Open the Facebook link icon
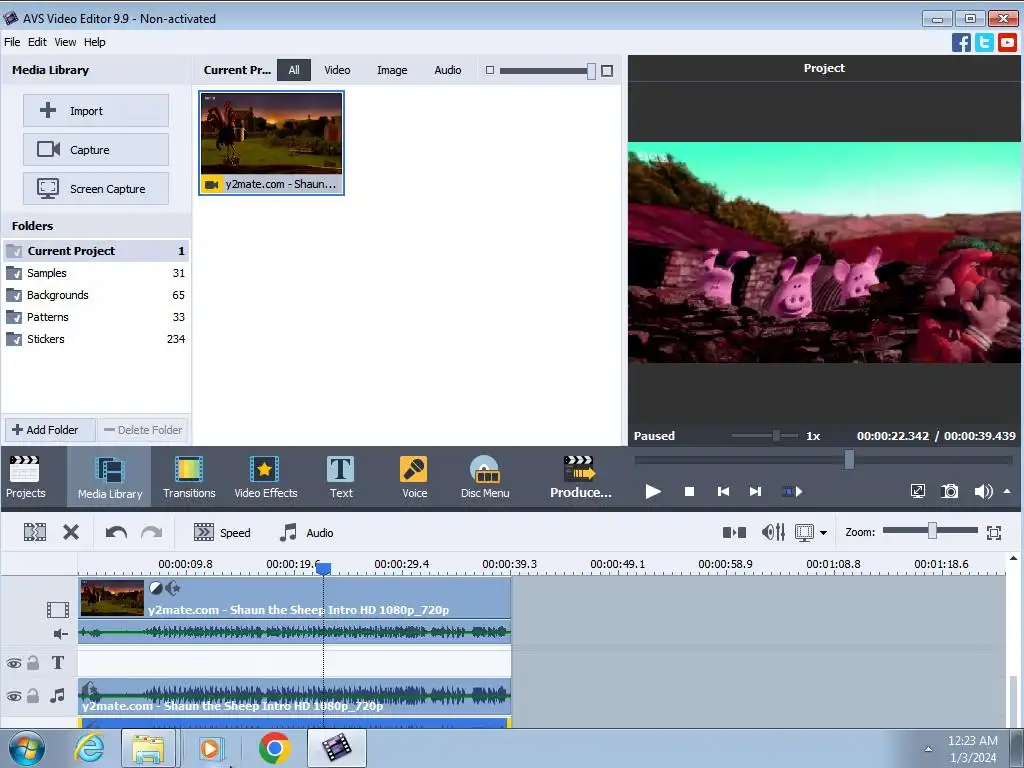1024x768 pixels. point(961,42)
